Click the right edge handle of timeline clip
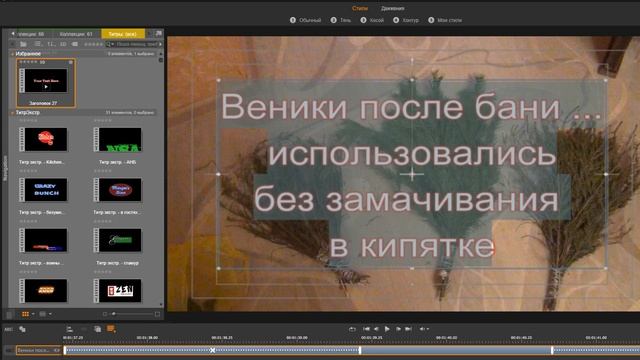The height and width of the screenshot is (360, 640). click(x=552, y=350)
